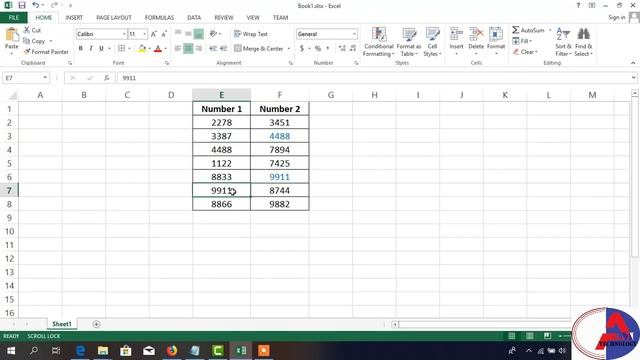This screenshot has height=360, width=640.
Task: Click the Orientation text angle icon
Action: [x=213, y=34]
